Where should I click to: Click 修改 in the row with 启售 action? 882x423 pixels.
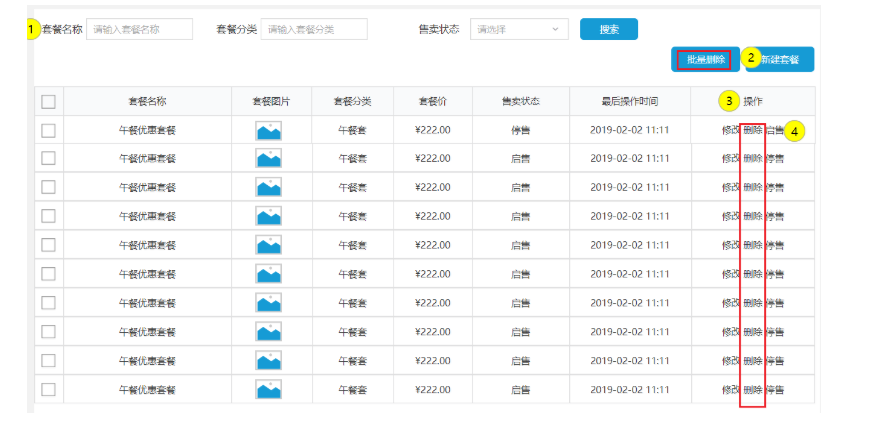(x=731, y=130)
